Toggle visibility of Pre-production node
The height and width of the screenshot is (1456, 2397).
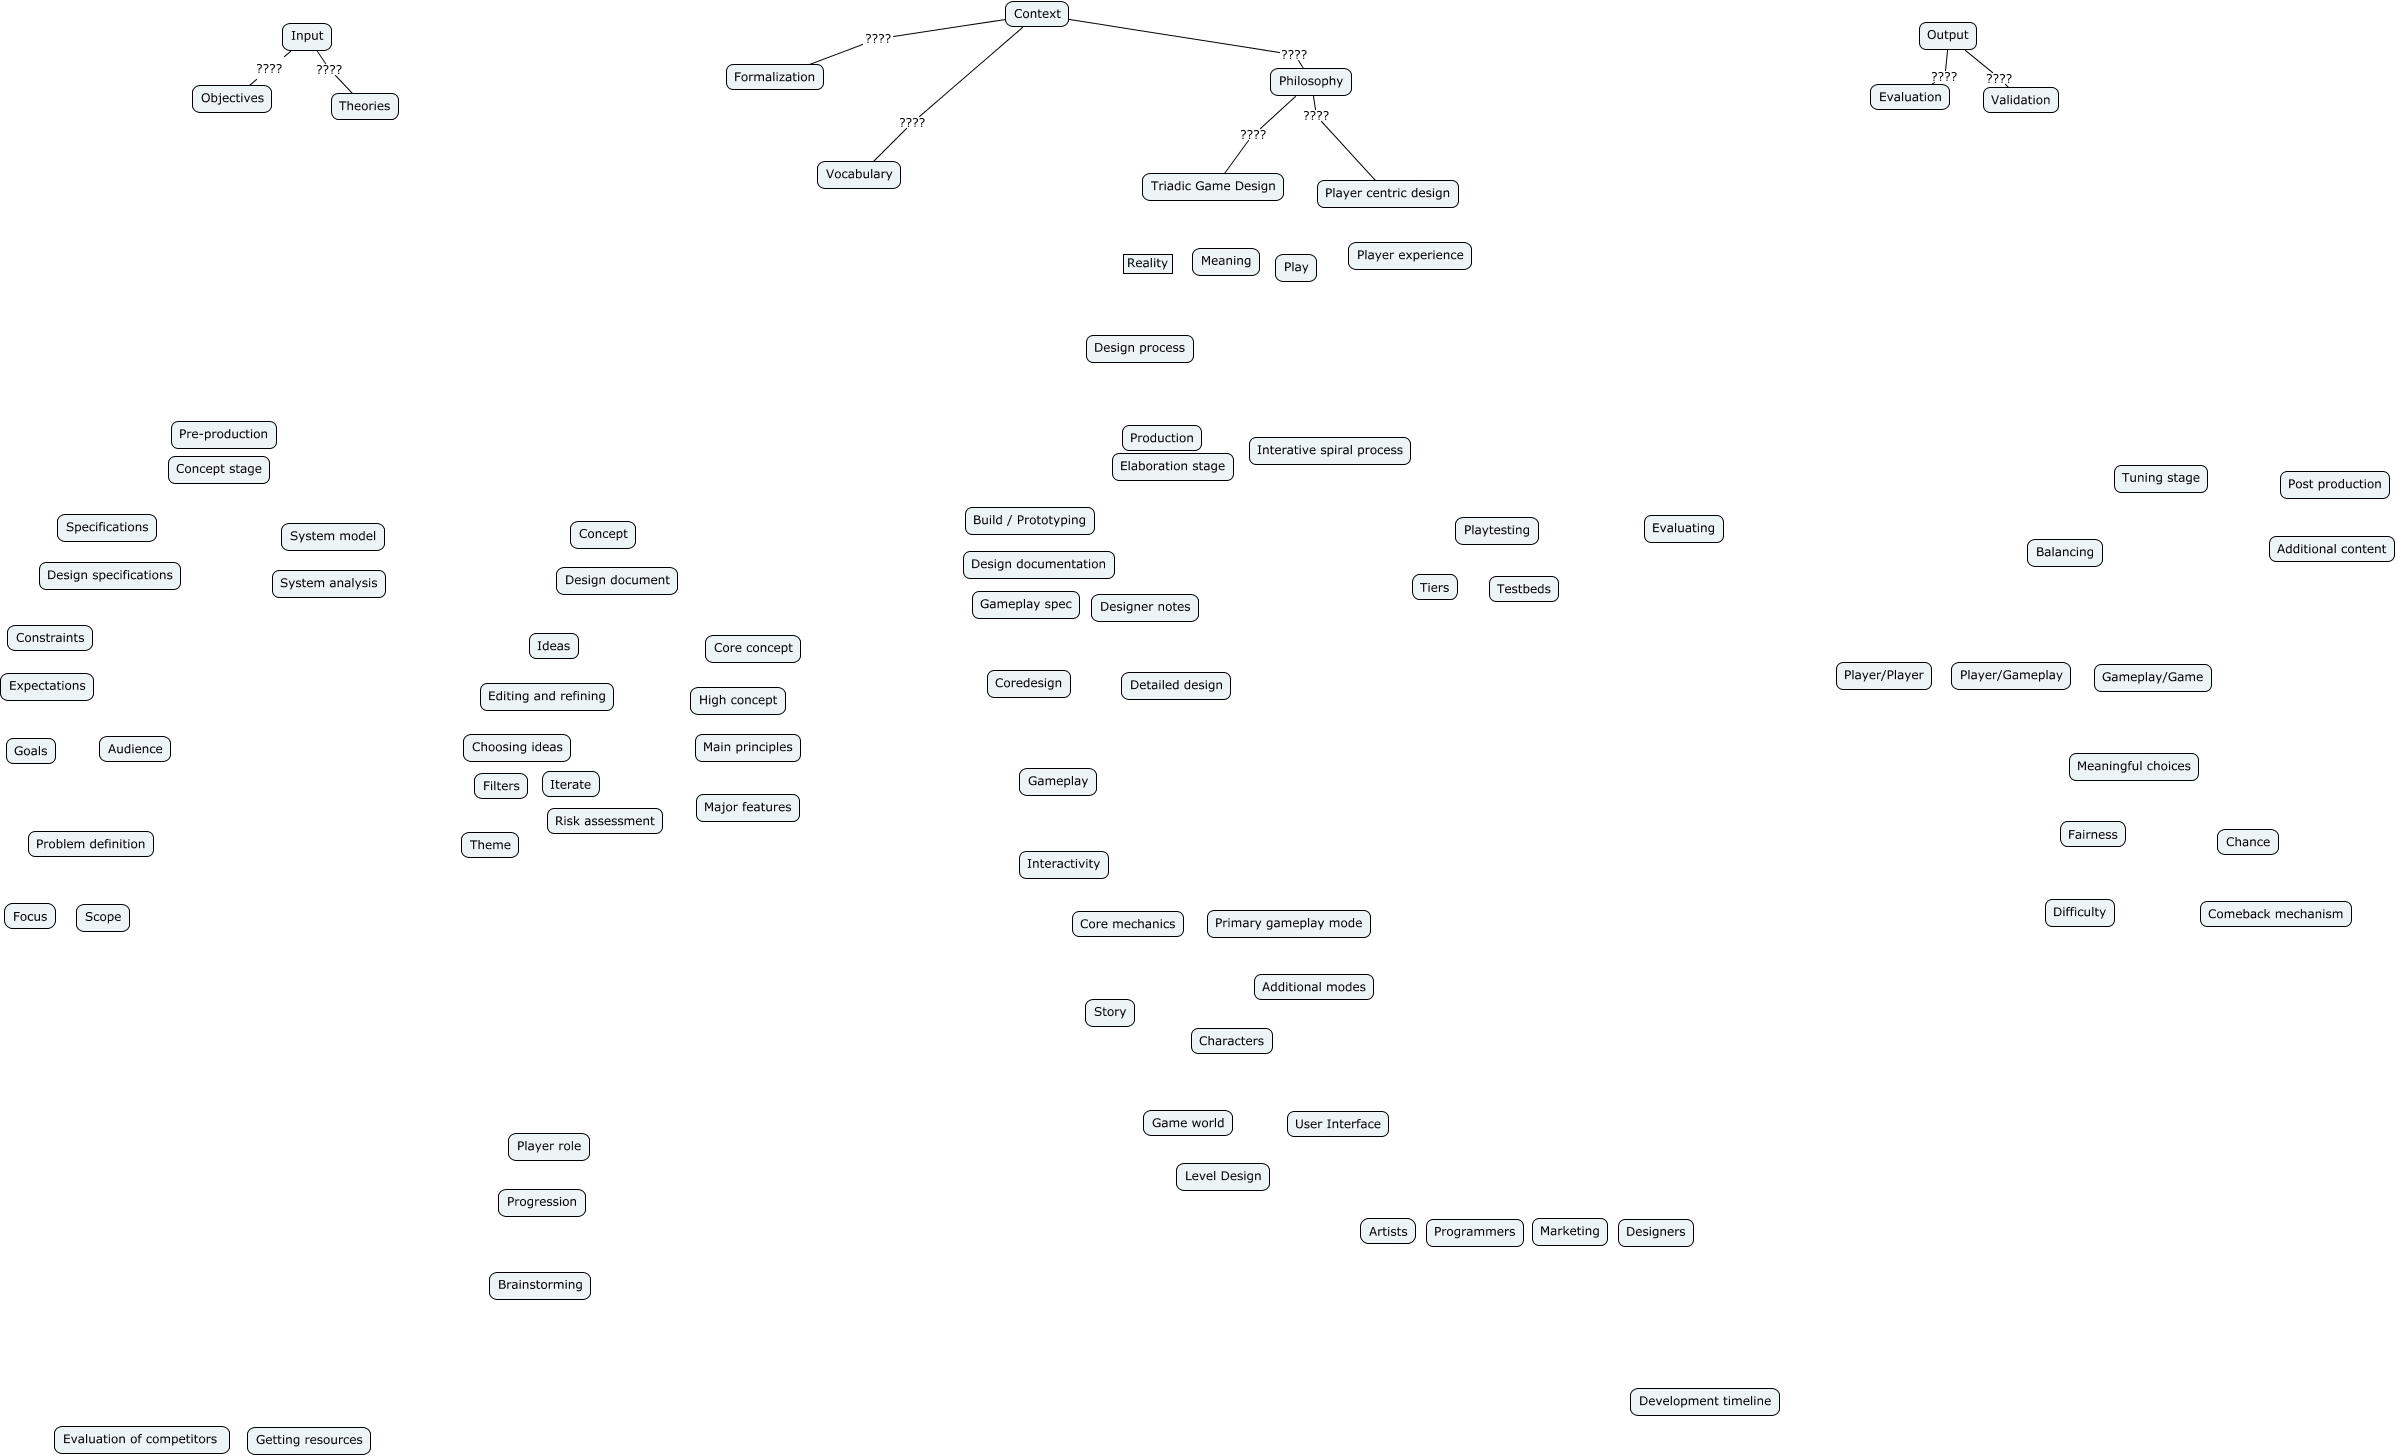pos(217,432)
